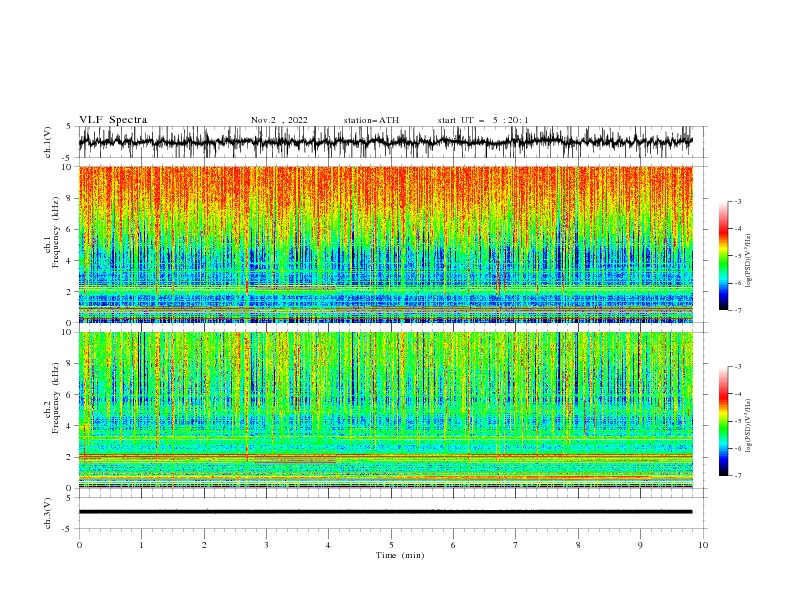Click ch.1 colorbar 'log(PSD)(V²/Hz)' label
792x612 pixels.
(x=749, y=261)
